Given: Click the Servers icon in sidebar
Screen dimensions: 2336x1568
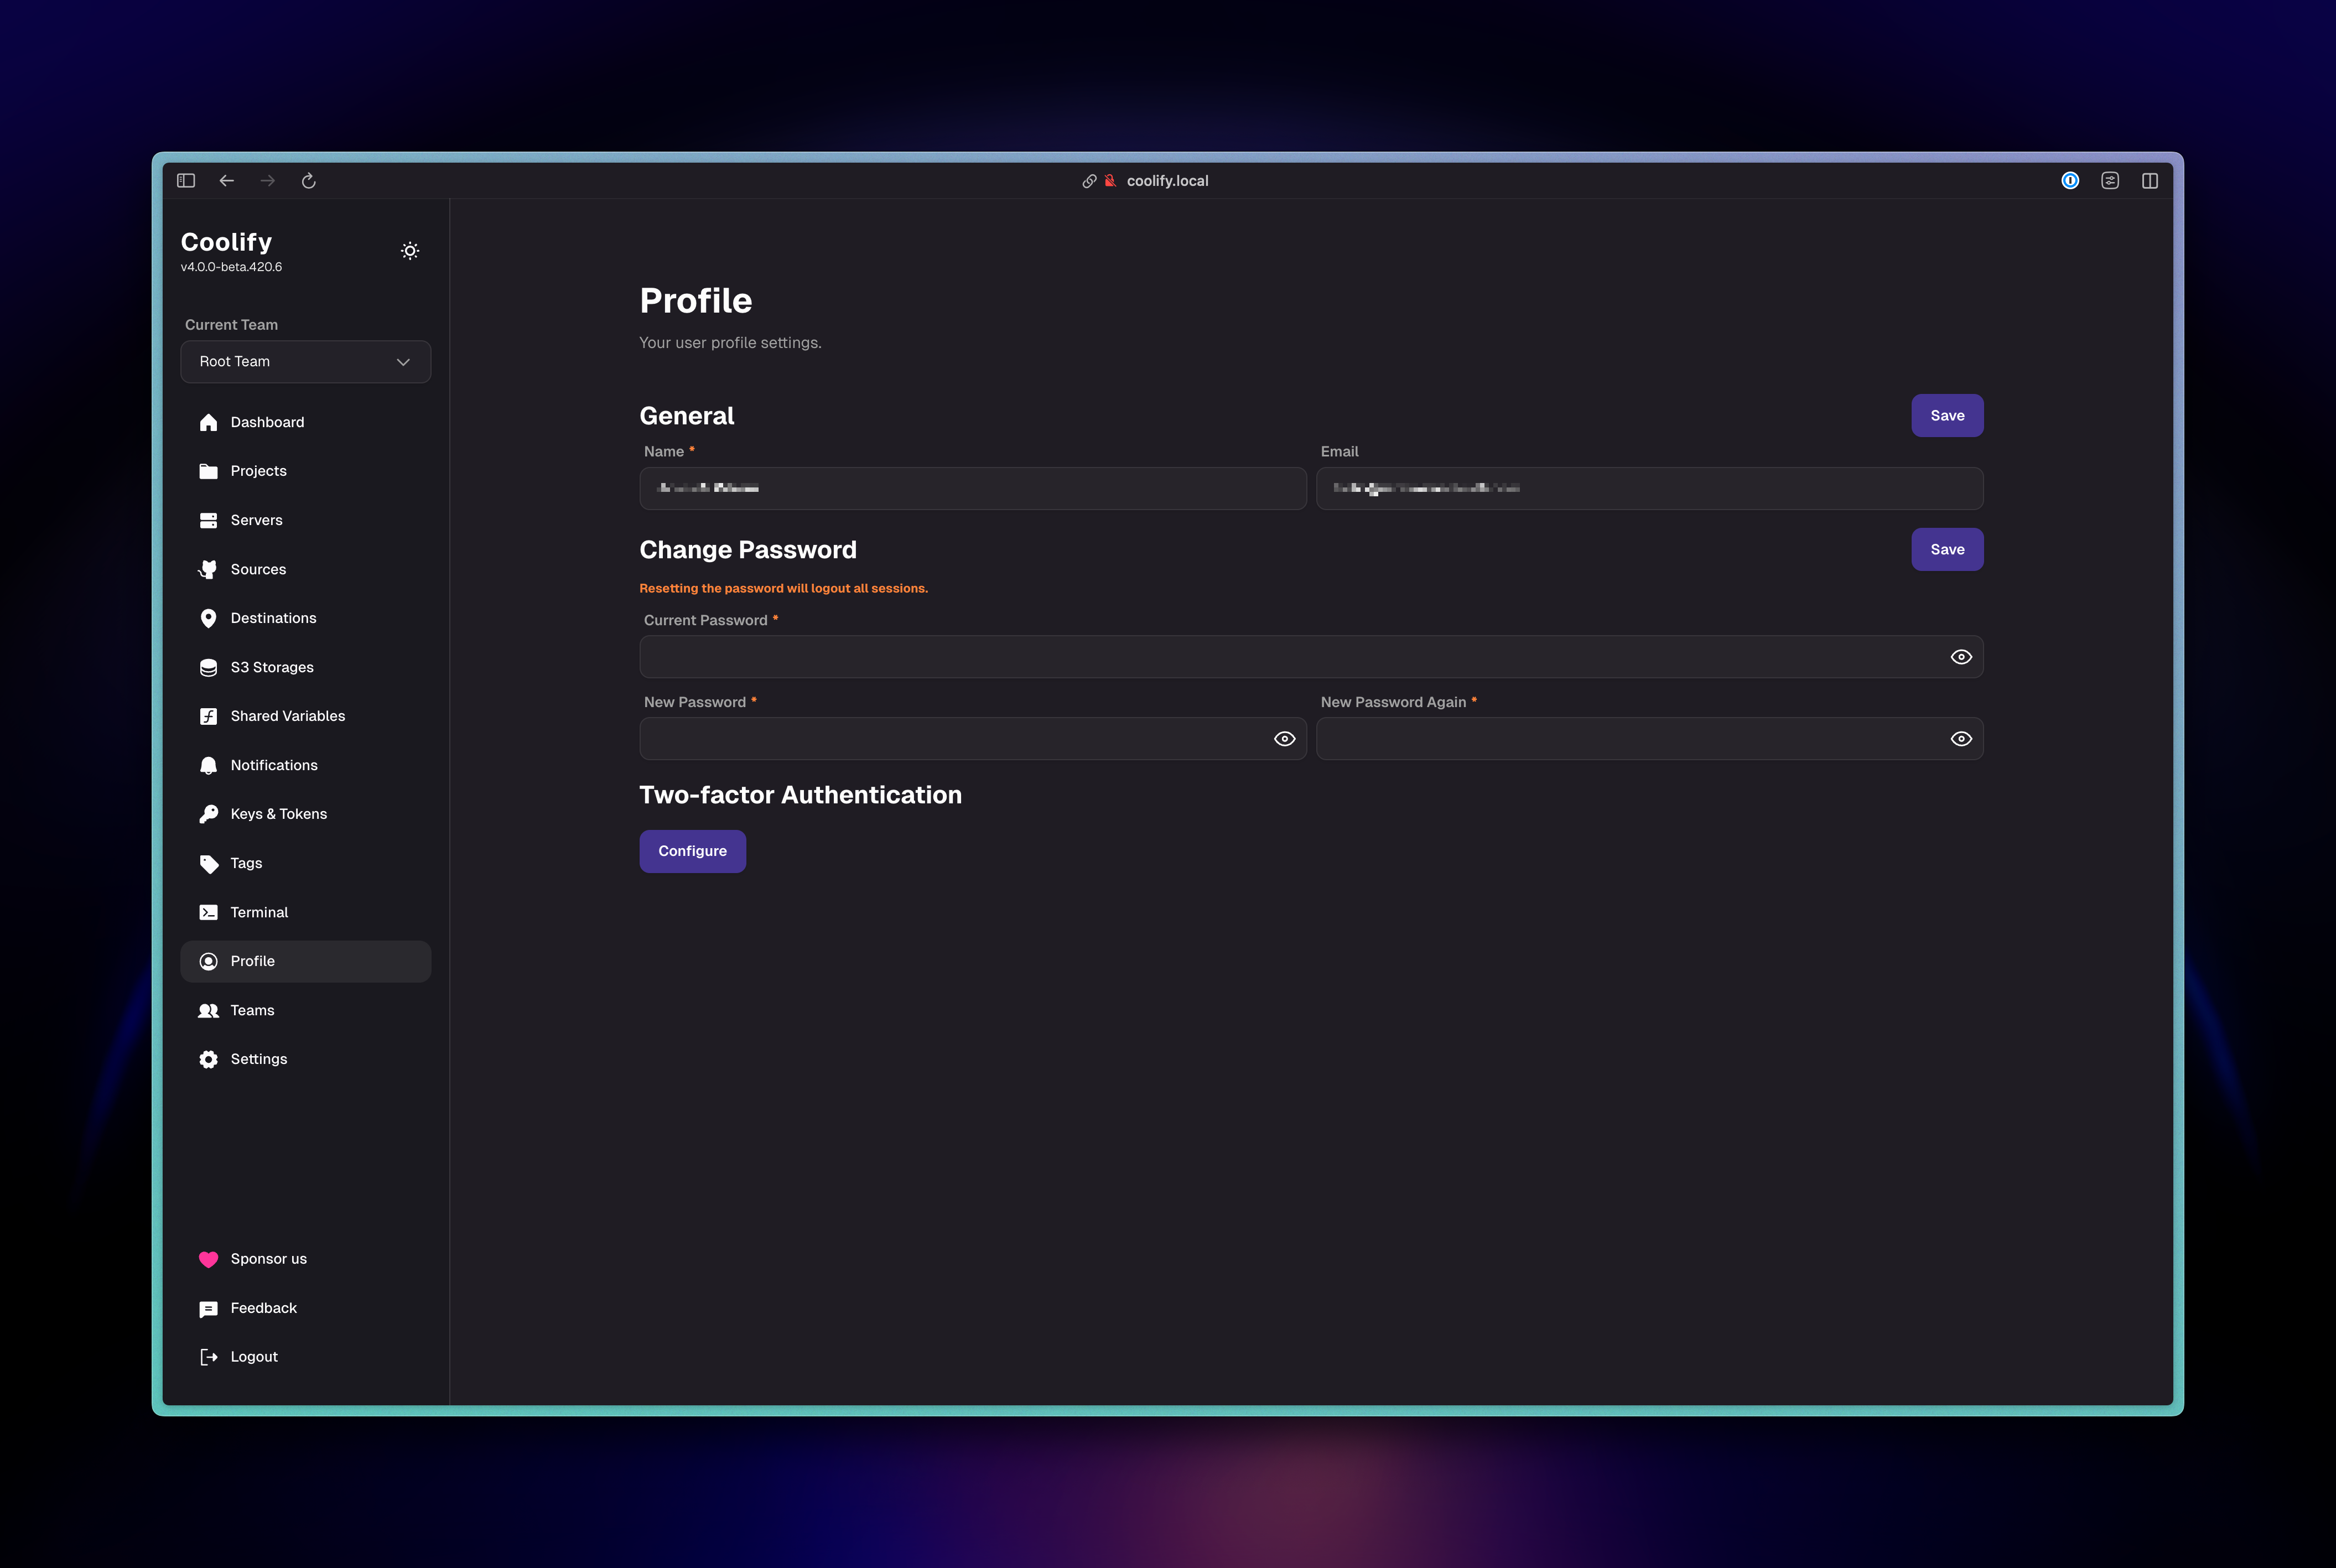Looking at the screenshot, I should (x=208, y=520).
